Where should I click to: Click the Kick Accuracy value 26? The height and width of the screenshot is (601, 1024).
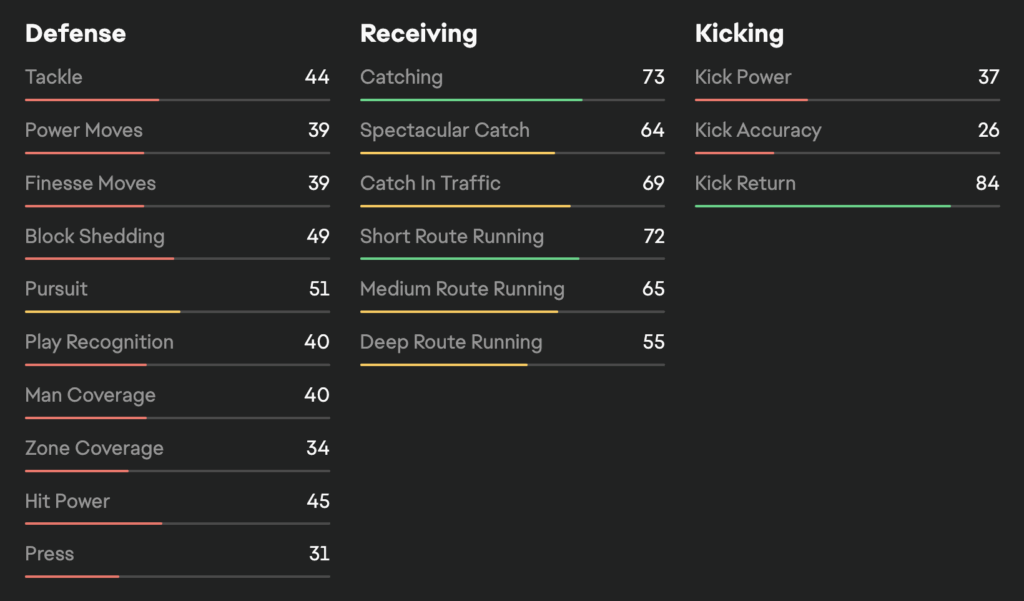988,130
